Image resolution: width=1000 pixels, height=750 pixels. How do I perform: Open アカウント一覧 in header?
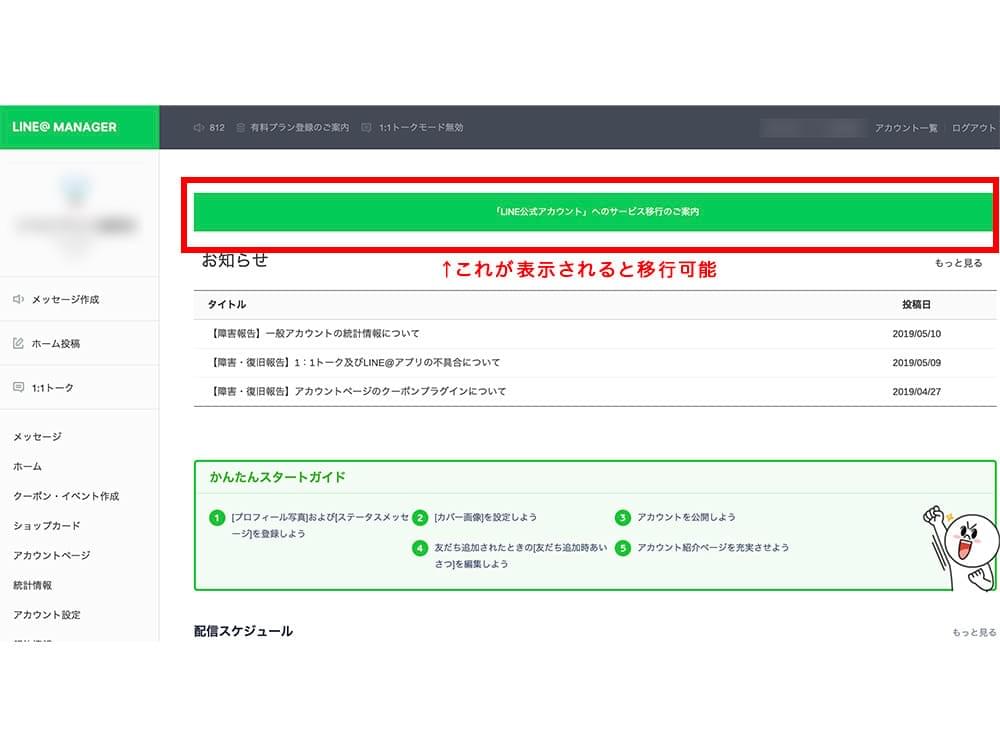tap(906, 128)
